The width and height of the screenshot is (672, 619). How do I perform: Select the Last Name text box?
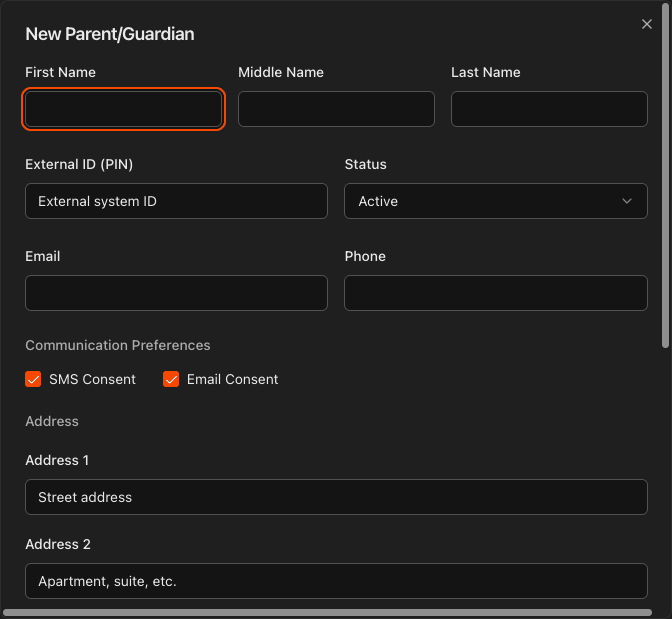coord(549,109)
